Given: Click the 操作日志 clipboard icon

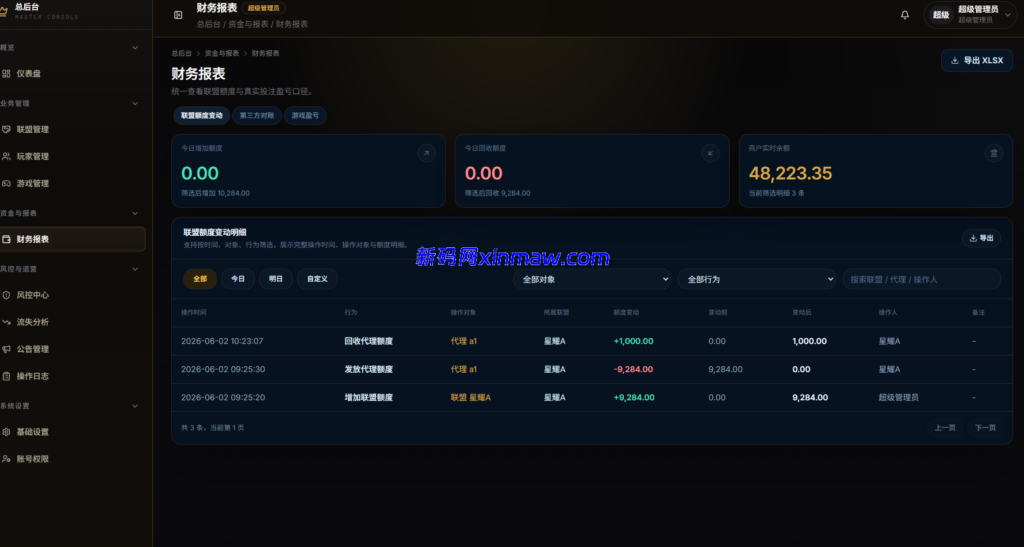Looking at the screenshot, I should 6,376.
